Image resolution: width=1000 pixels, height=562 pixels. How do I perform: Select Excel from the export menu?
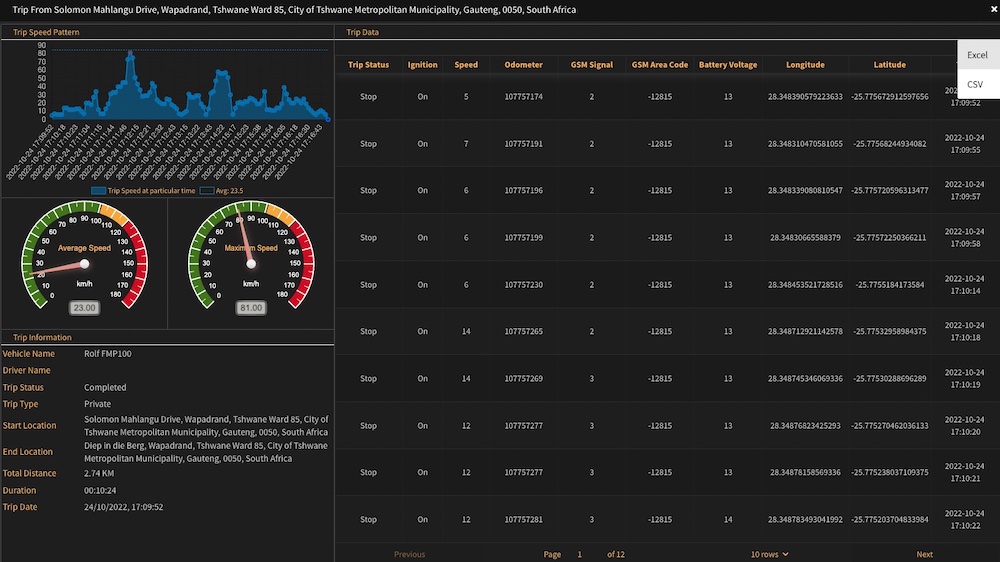pos(977,55)
